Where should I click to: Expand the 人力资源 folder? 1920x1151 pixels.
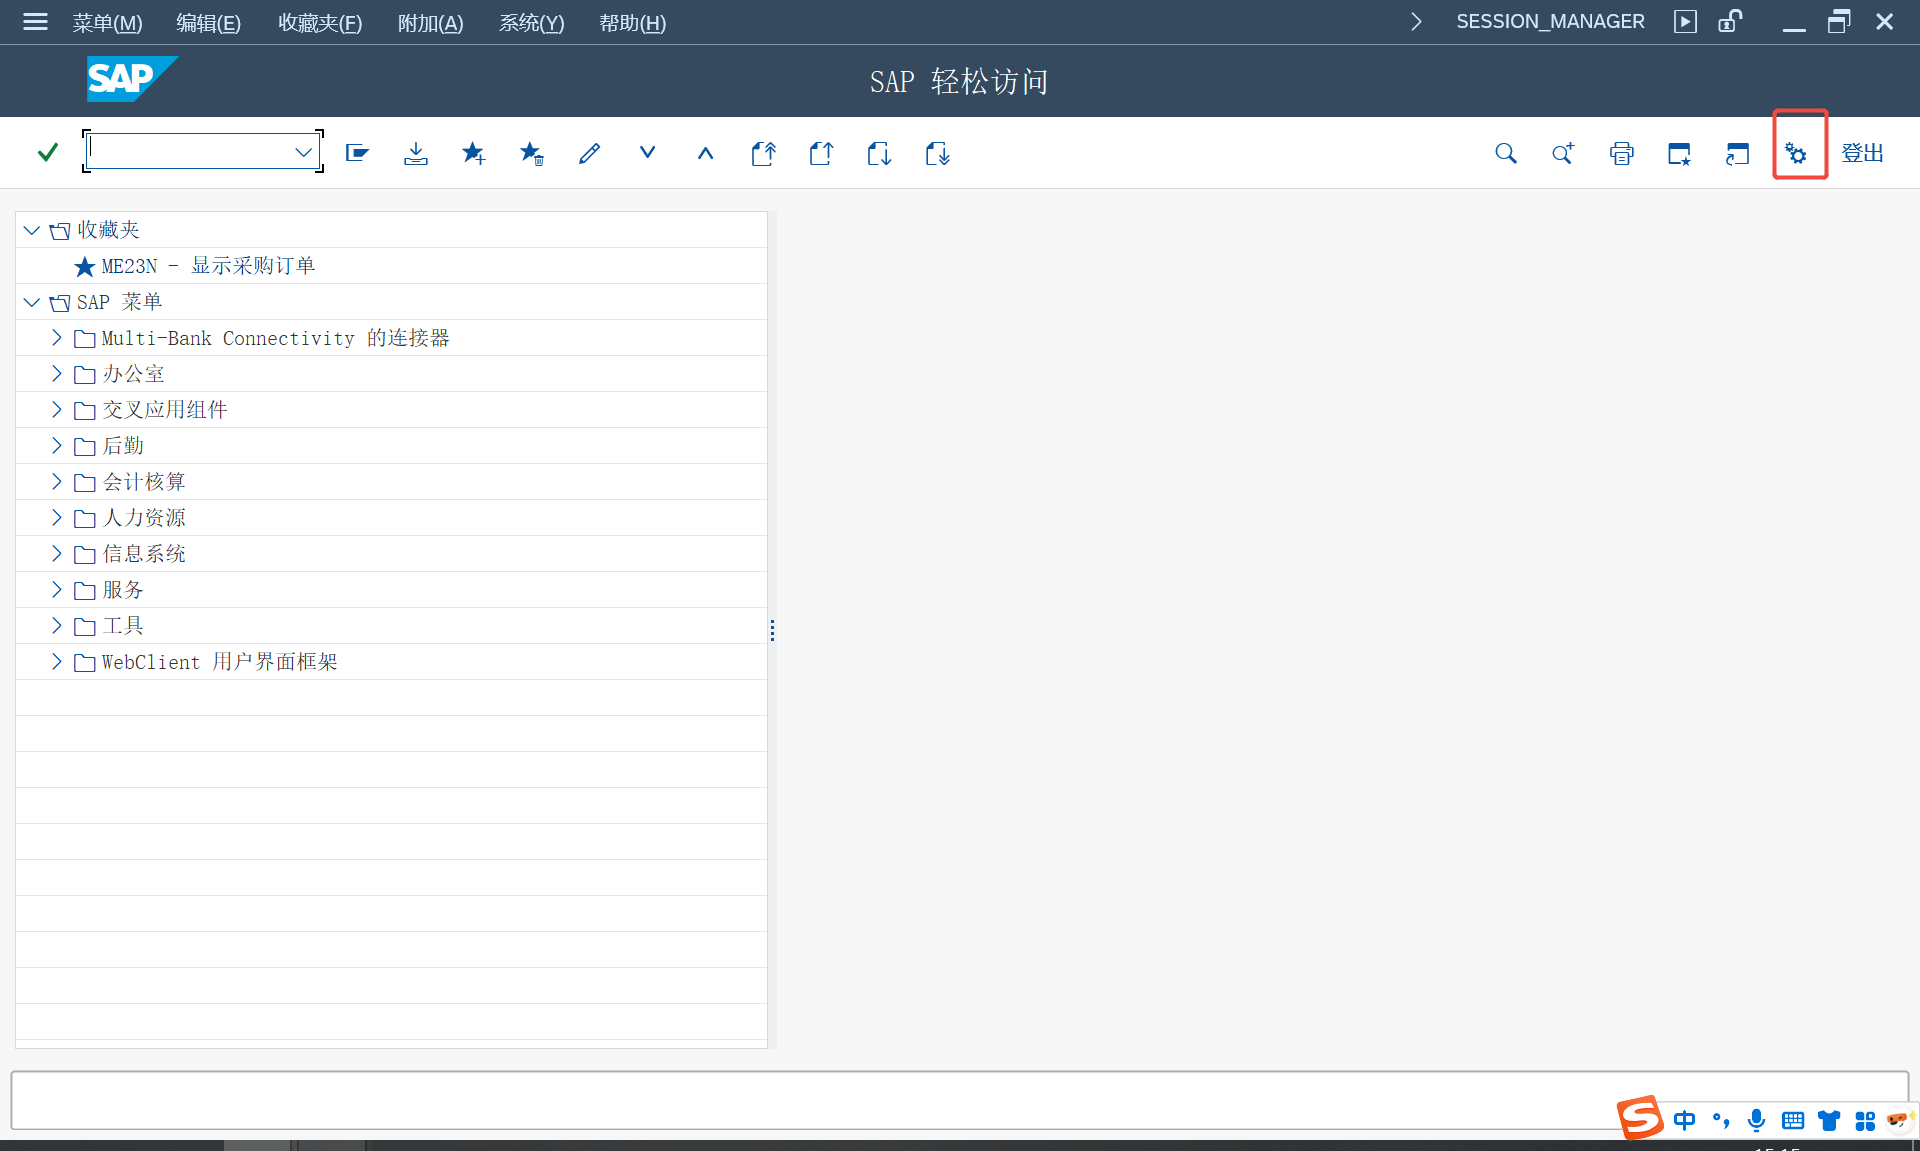[x=57, y=518]
